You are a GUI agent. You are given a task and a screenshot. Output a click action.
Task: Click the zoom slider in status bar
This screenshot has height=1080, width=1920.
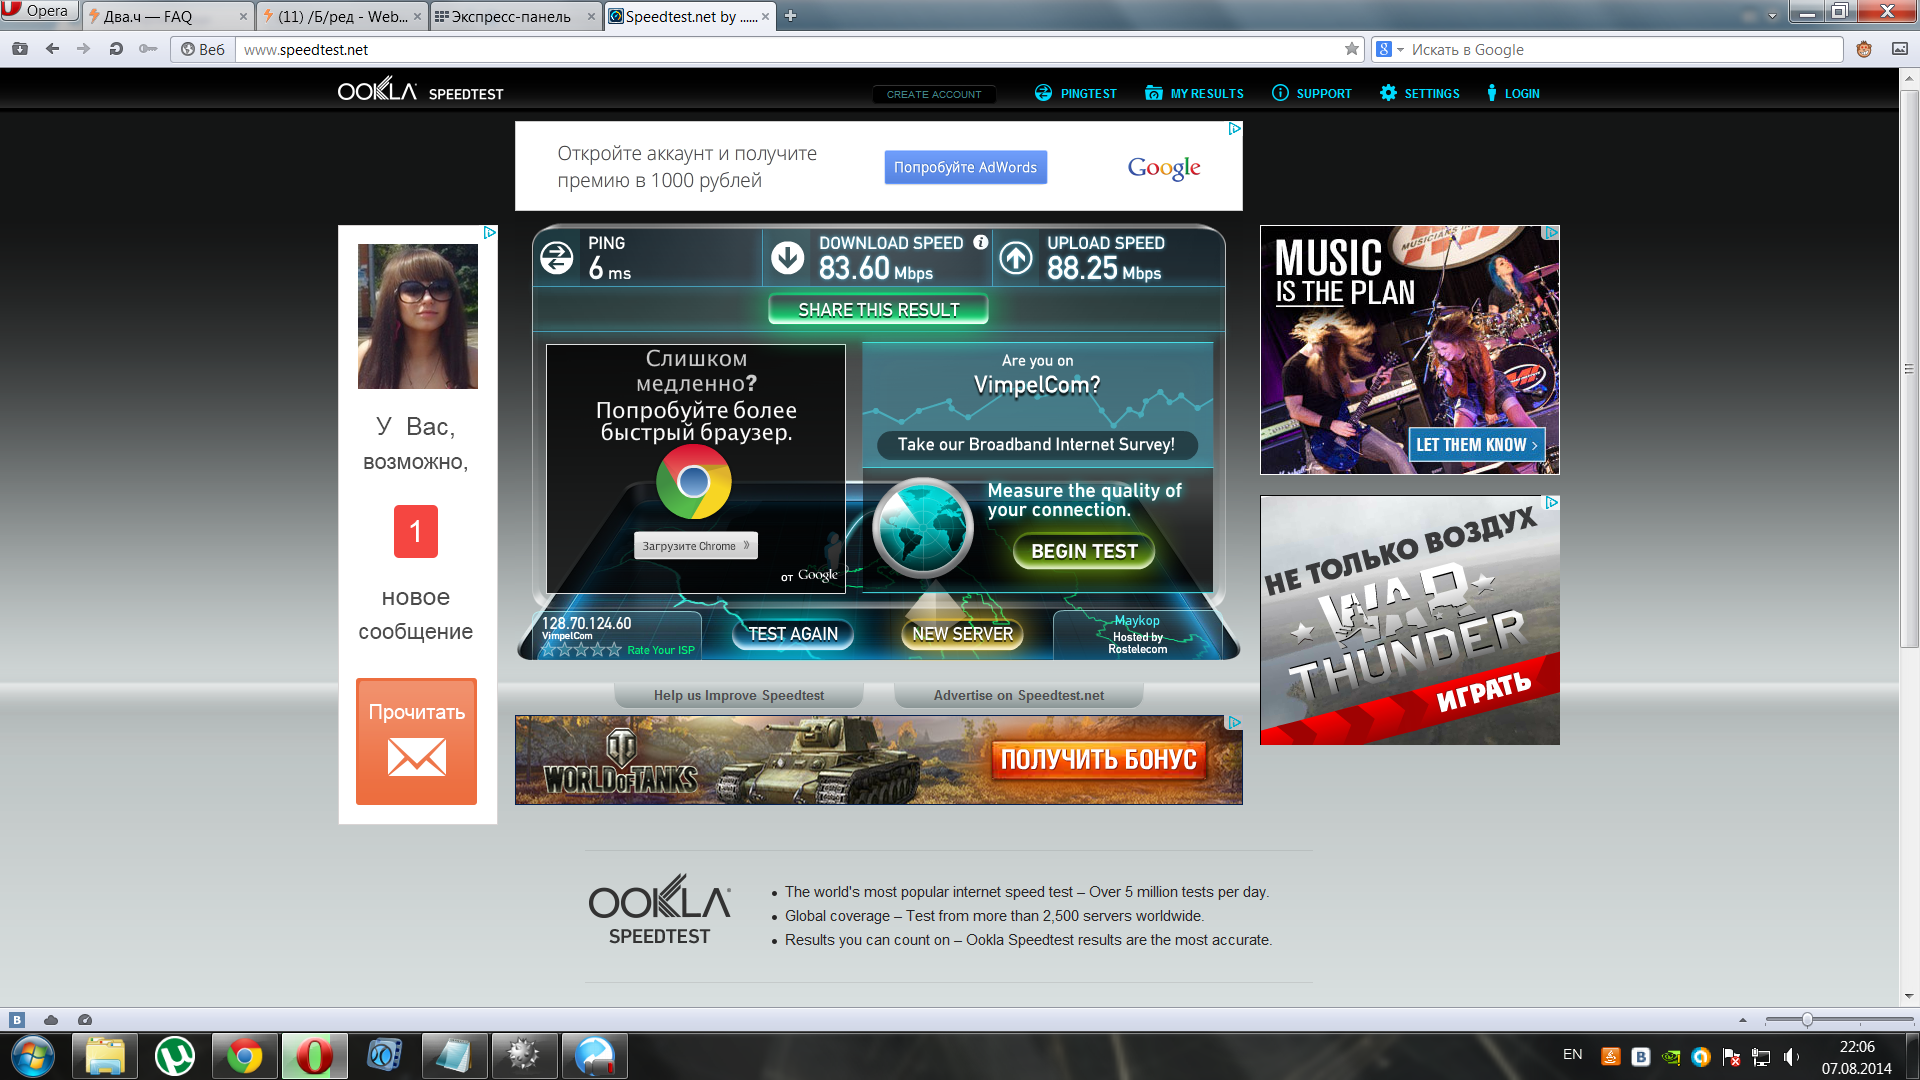1807,1020
